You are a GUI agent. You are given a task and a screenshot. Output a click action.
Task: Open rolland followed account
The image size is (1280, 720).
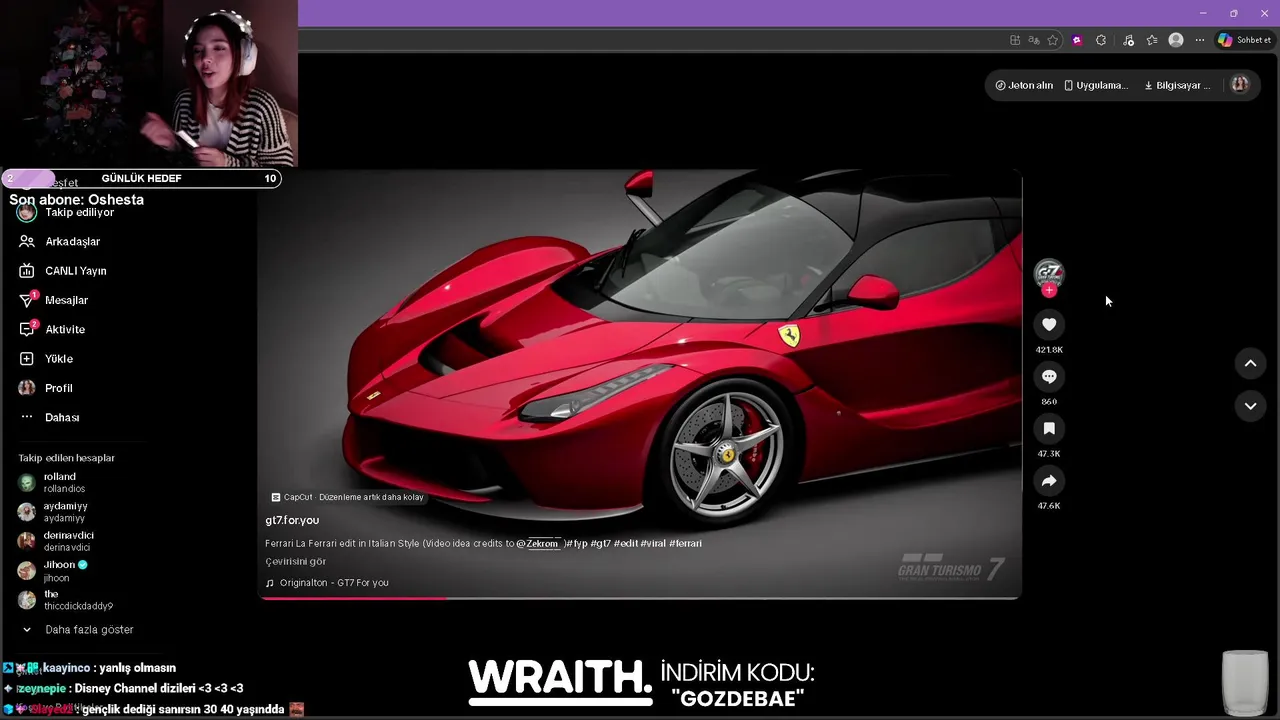[x=52, y=483]
